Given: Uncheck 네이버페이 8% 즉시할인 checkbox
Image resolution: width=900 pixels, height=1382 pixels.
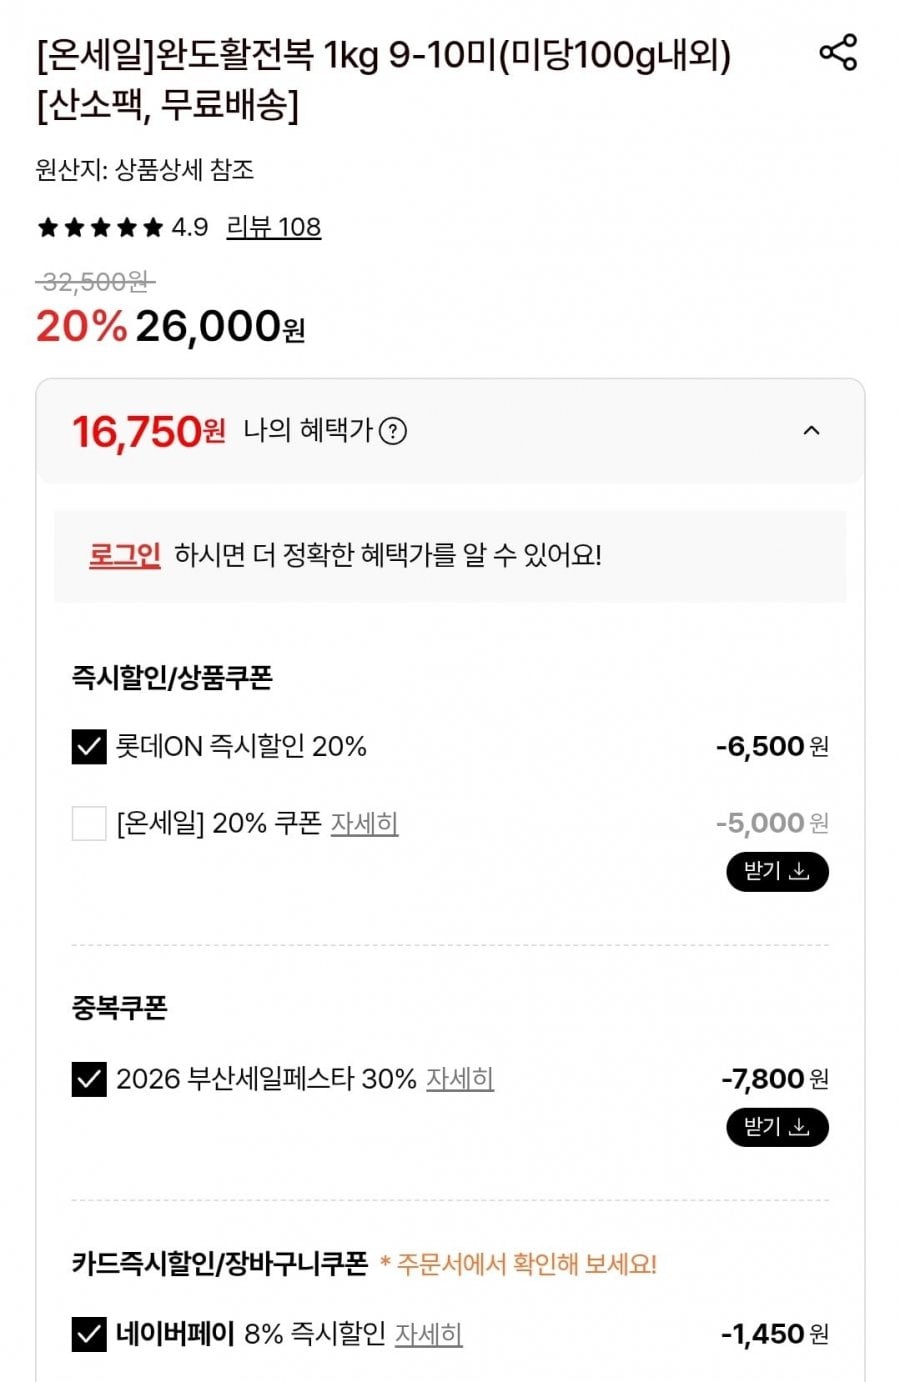Looking at the screenshot, I should click(x=89, y=1334).
